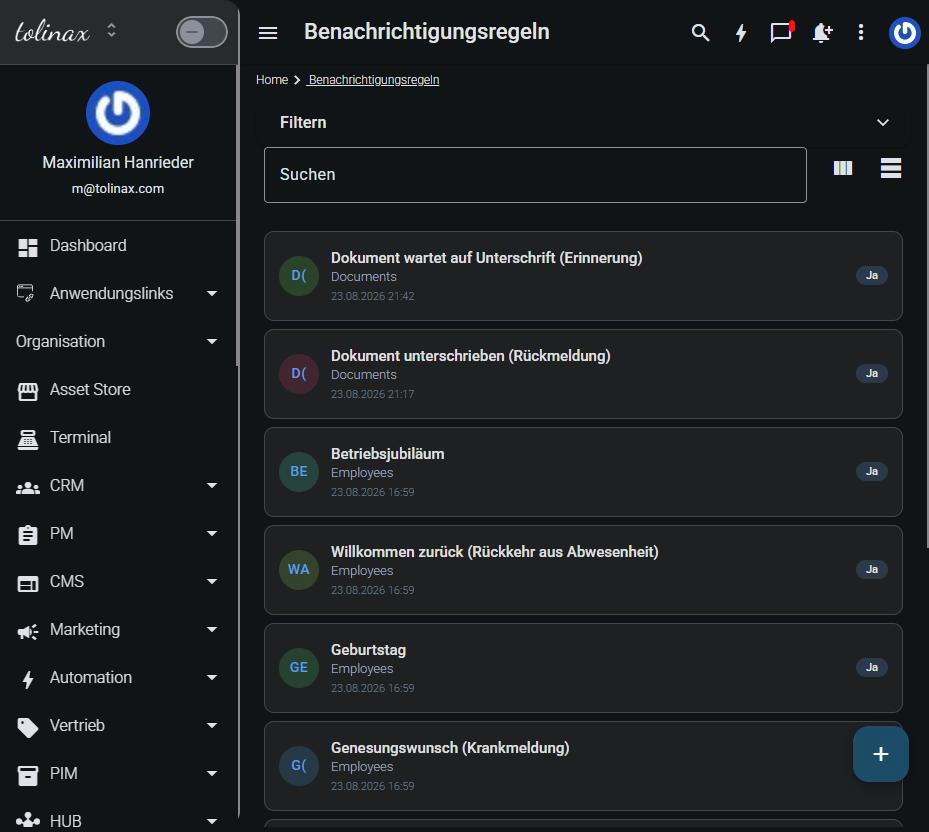Switch to list view layout icon

[x=890, y=168]
